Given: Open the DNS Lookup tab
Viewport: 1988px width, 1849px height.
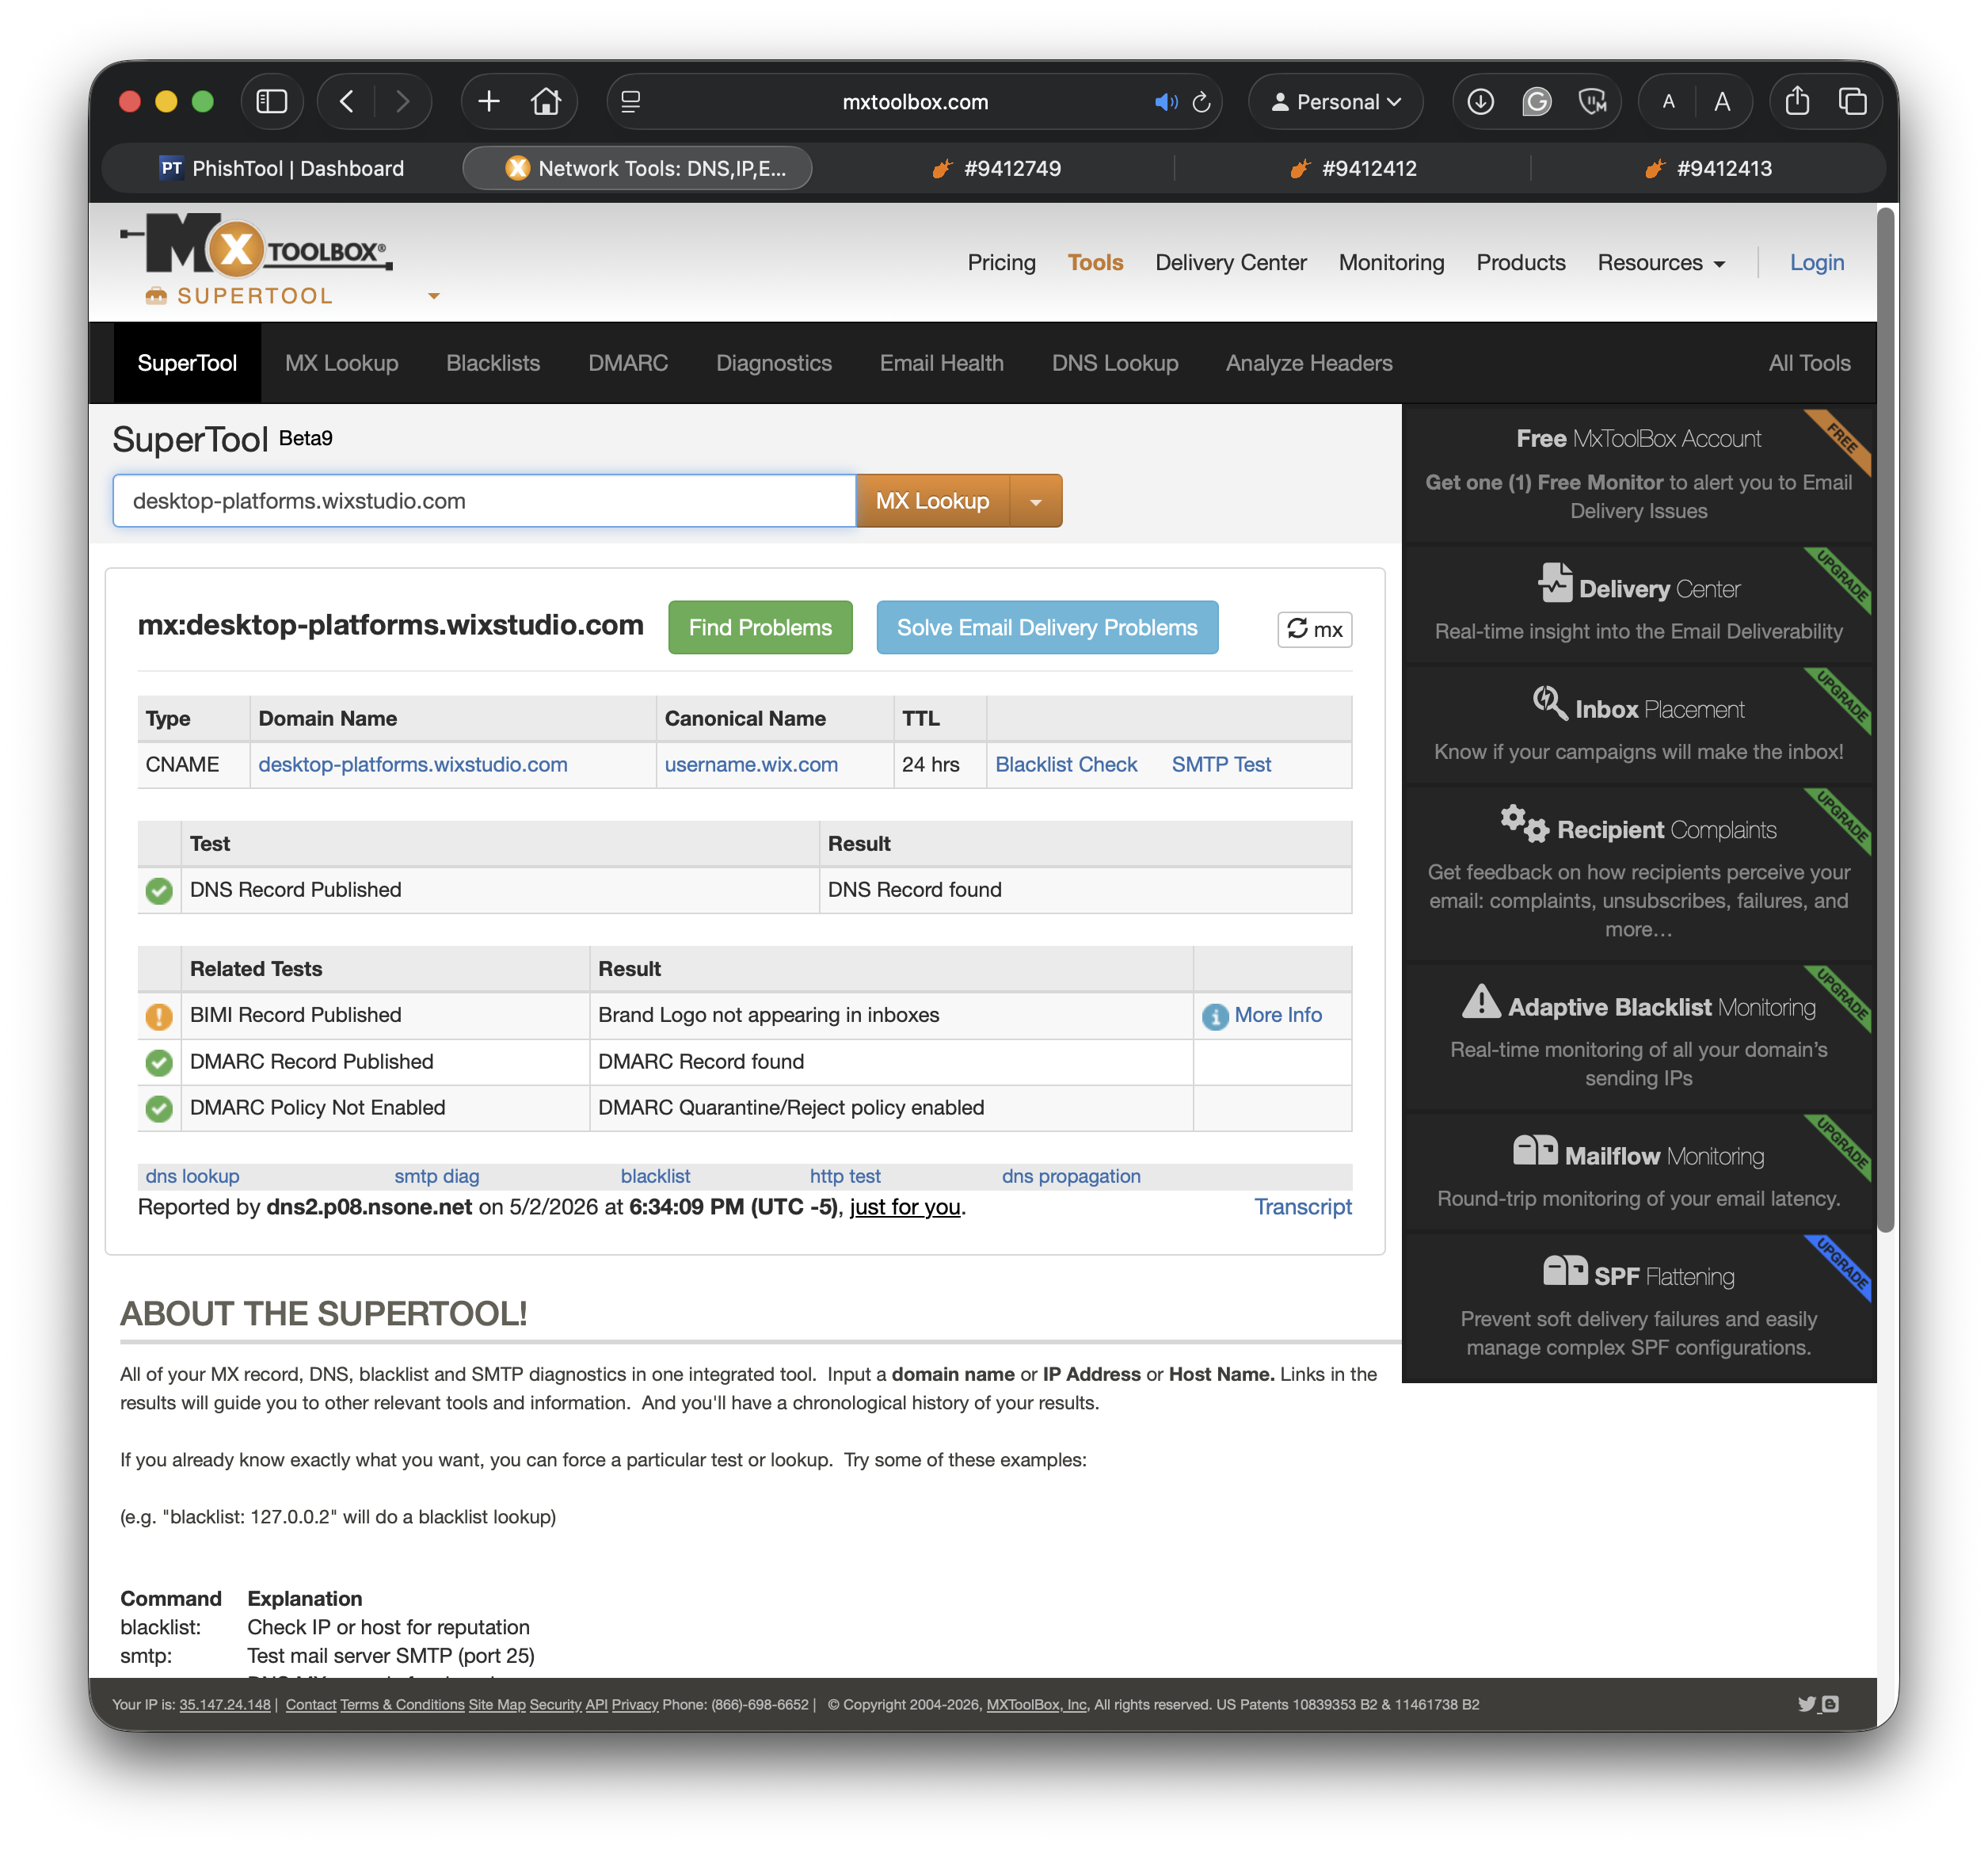Looking at the screenshot, I should click(1115, 363).
